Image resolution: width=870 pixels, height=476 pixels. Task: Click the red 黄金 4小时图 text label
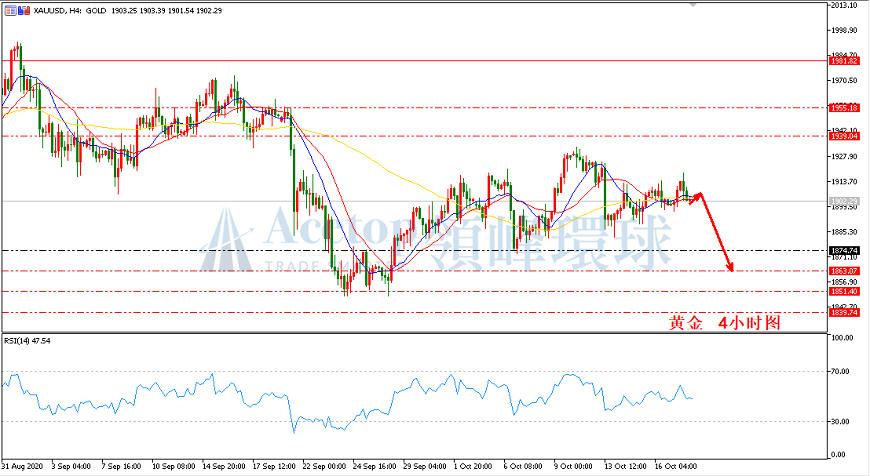pyautogui.click(x=724, y=322)
